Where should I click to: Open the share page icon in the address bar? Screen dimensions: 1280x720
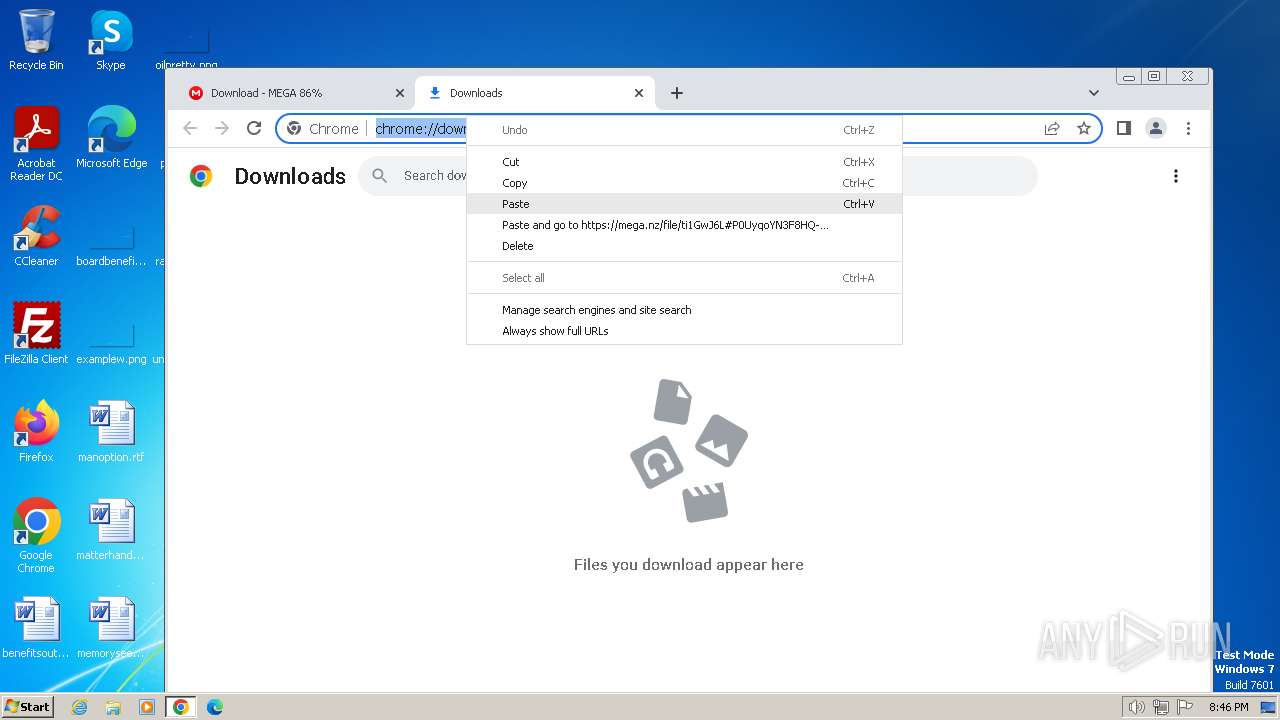tap(1052, 128)
